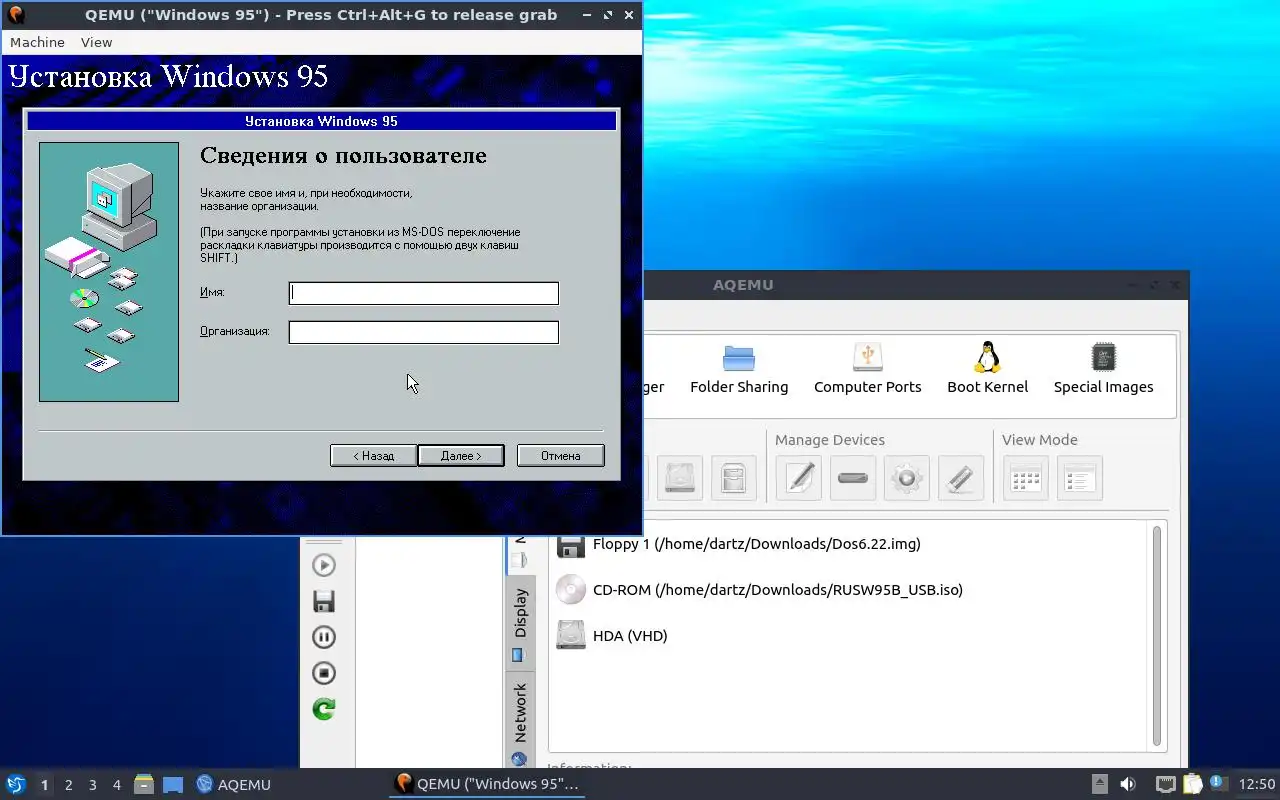
Task: Reset the VM with green arrow icon
Action: click(324, 709)
